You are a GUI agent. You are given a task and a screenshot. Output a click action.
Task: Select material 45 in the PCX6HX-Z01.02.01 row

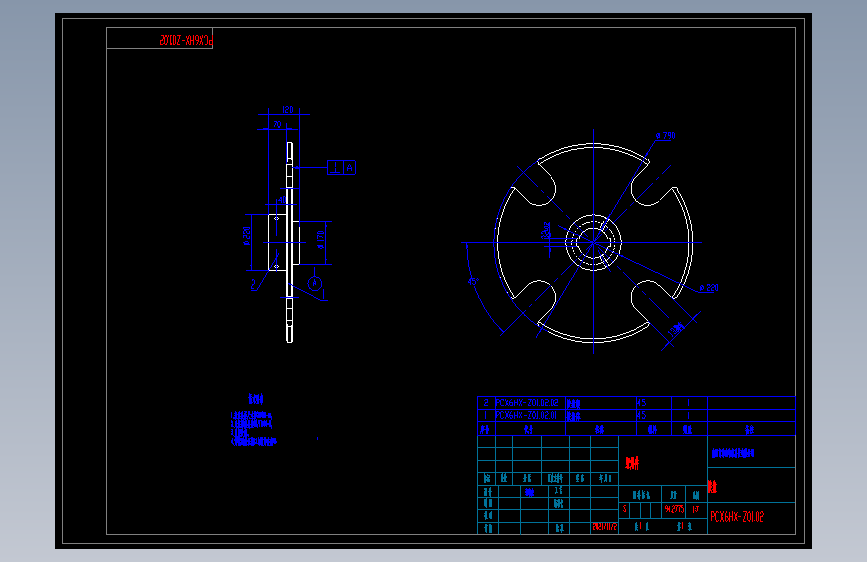tap(641, 415)
